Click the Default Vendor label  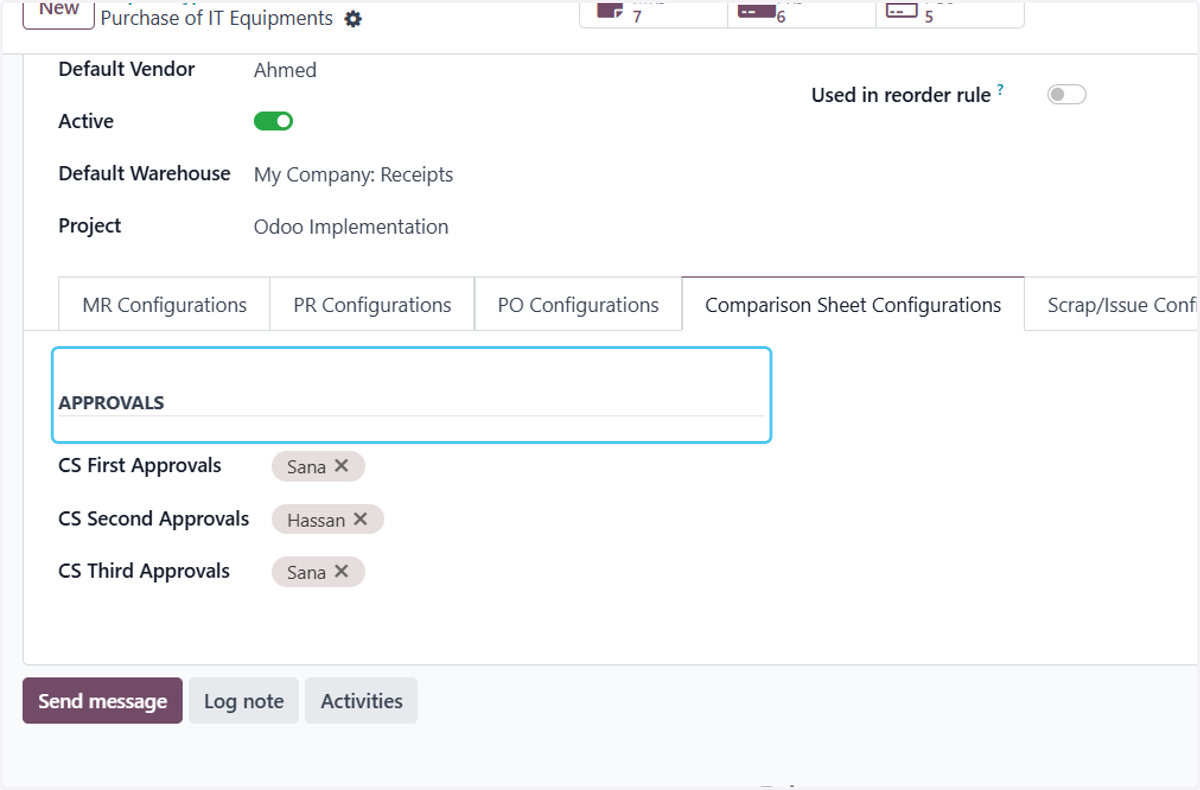(x=127, y=69)
